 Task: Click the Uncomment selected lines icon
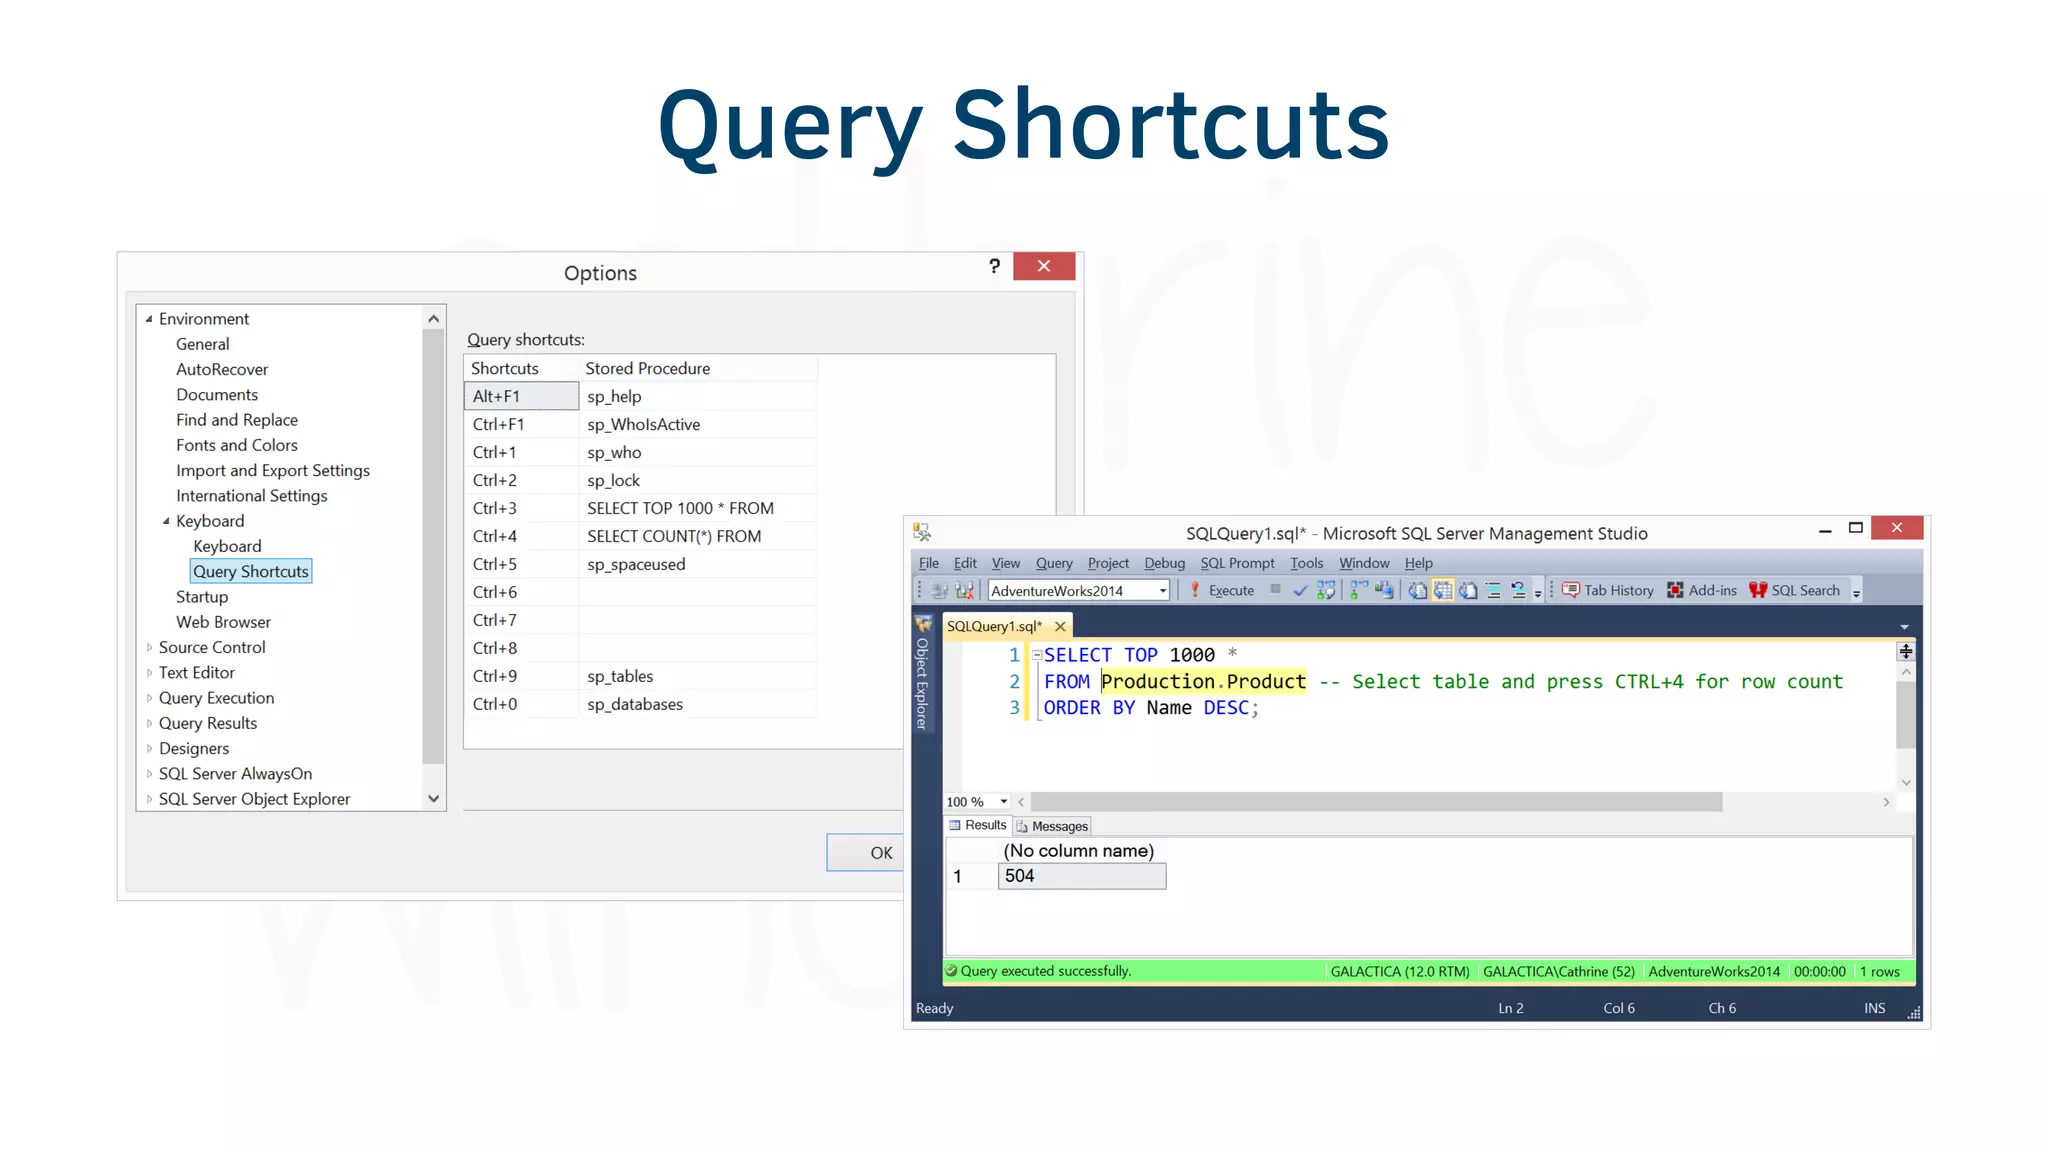(1518, 590)
